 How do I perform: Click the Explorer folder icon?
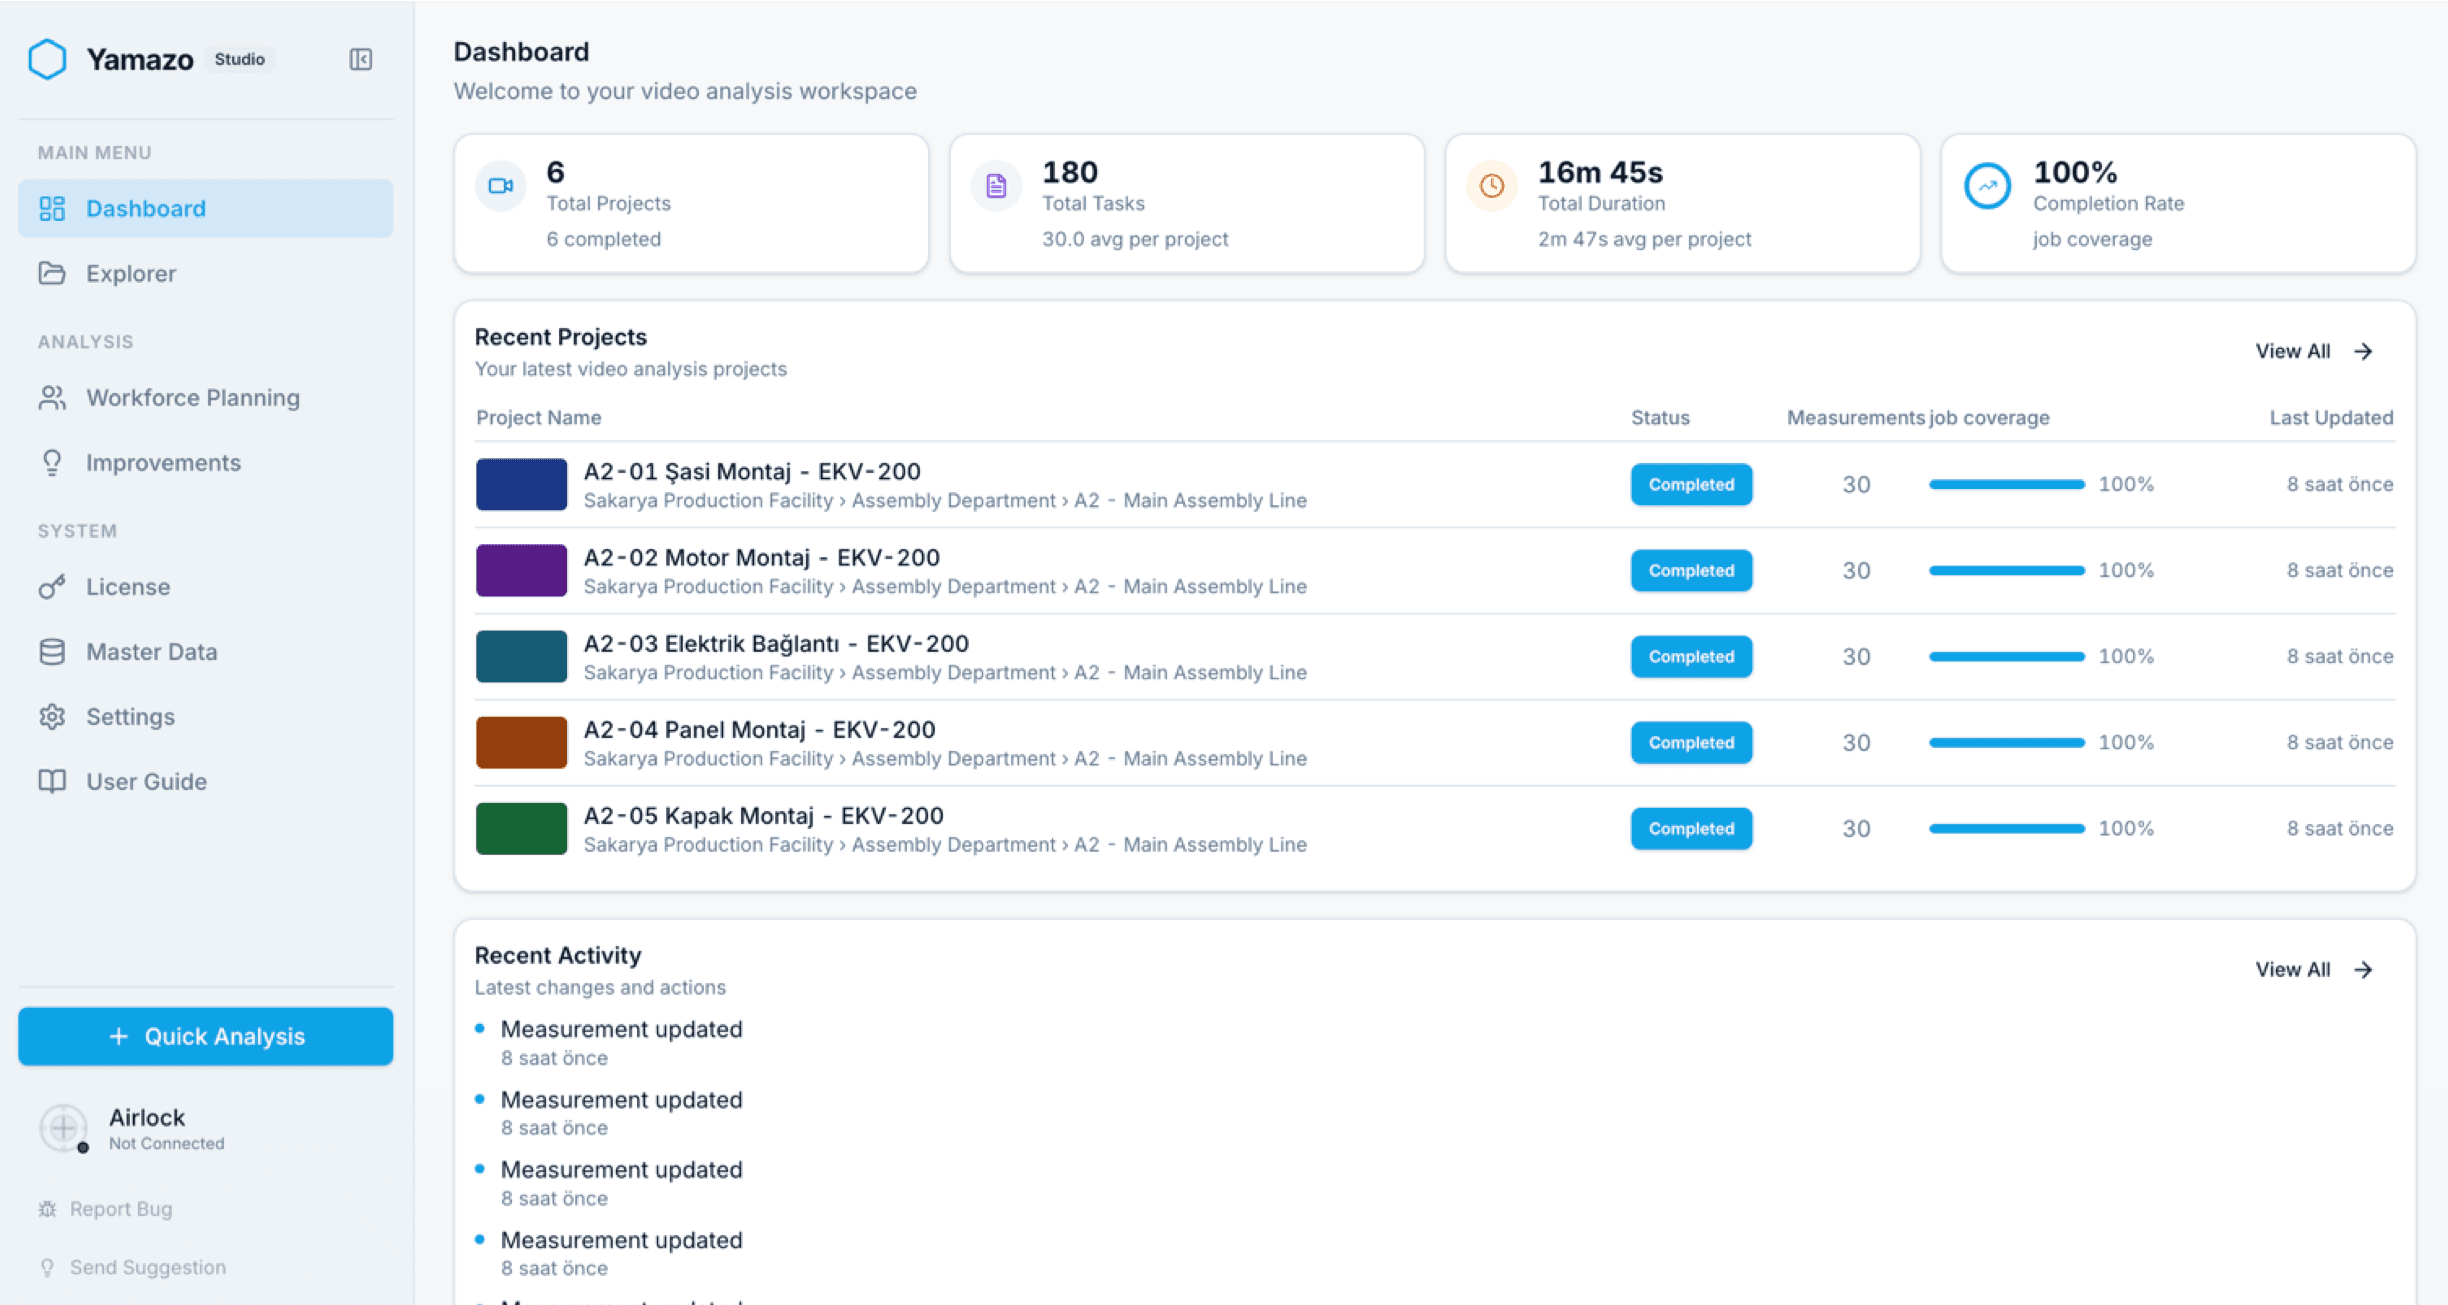52,273
